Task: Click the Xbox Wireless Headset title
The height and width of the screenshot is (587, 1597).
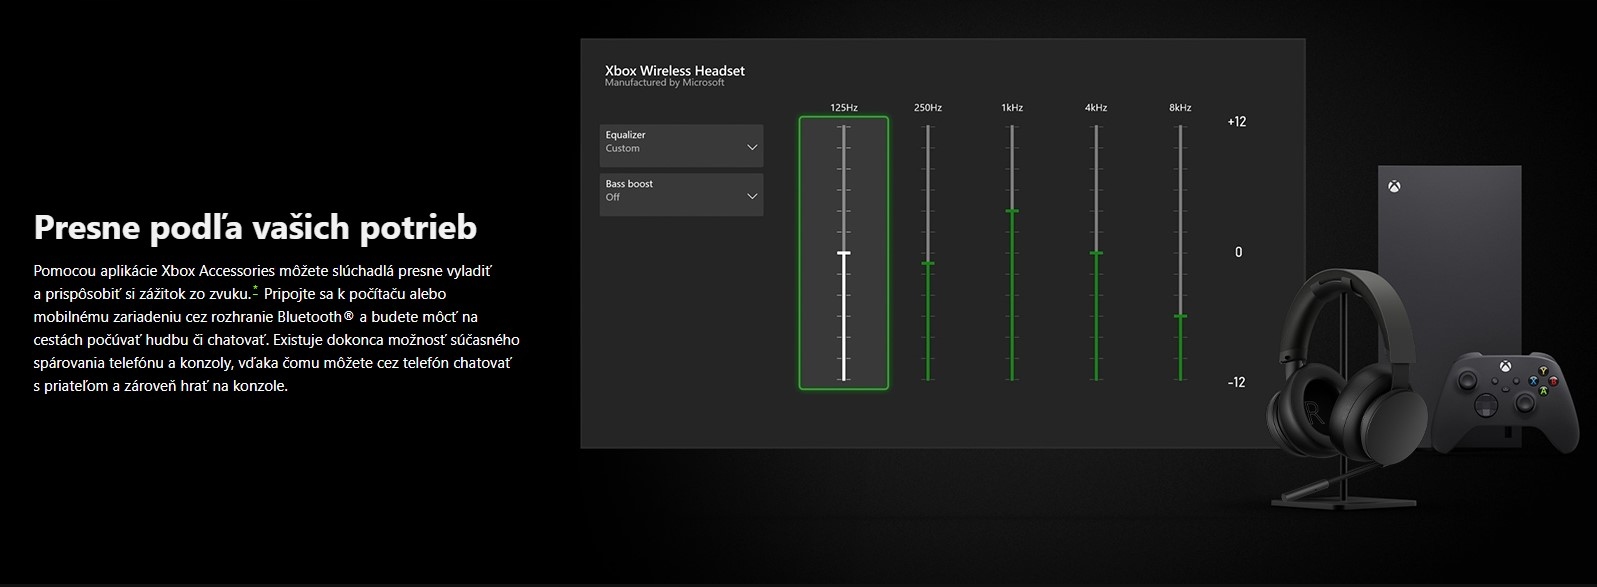Action: [675, 71]
